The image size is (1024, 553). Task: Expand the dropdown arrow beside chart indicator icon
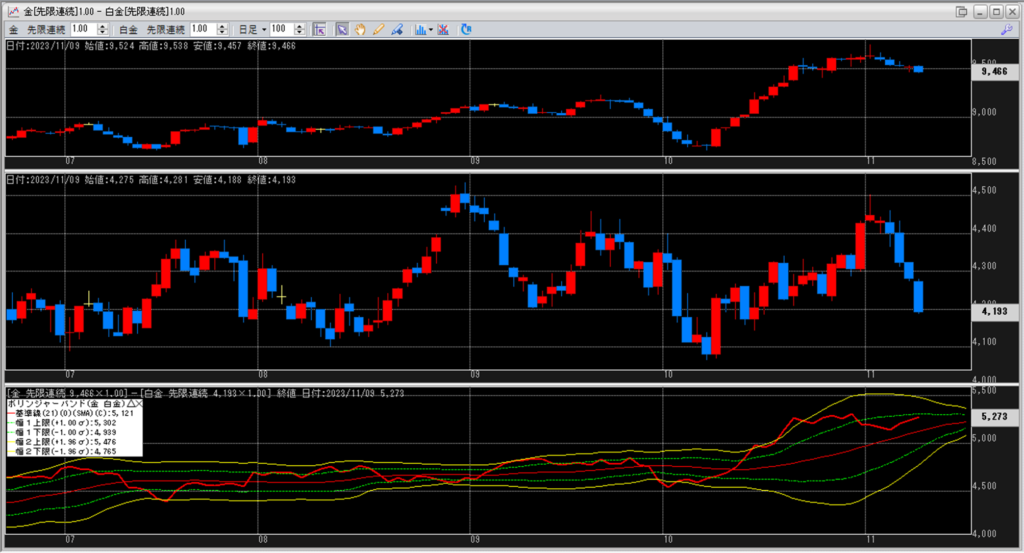430,30
